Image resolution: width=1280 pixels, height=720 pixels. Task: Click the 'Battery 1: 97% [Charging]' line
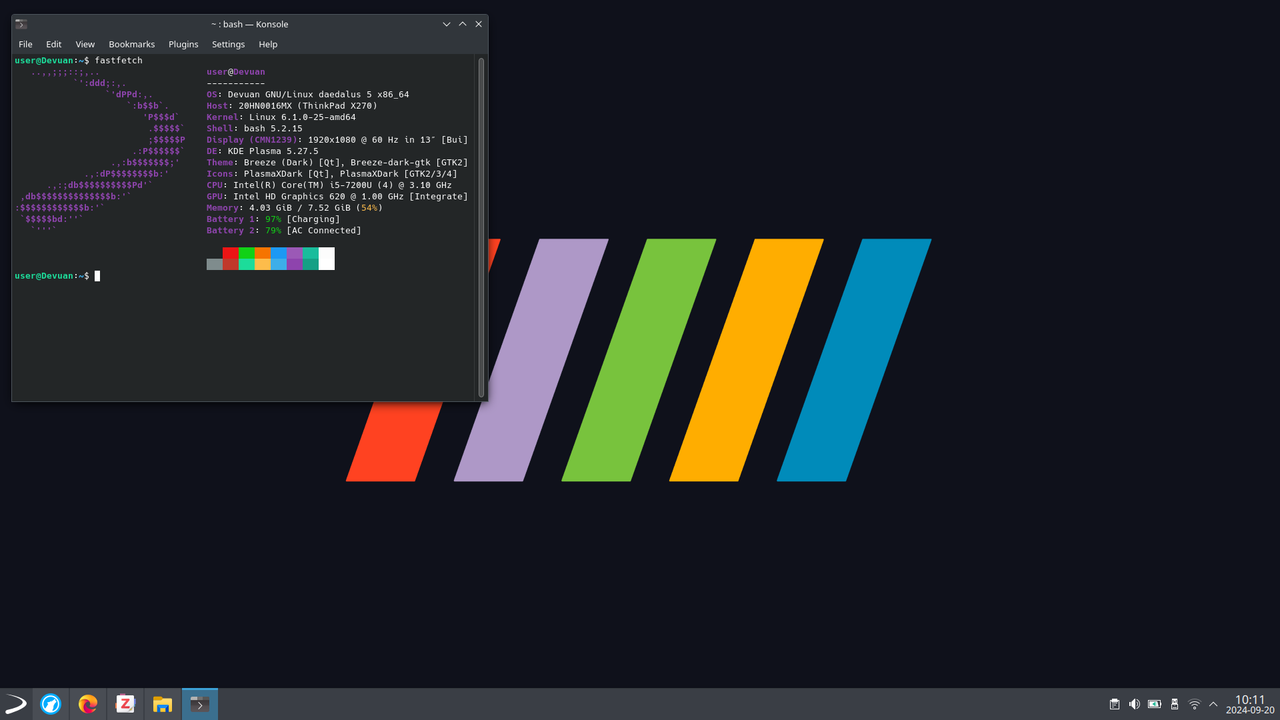coord(273,219)
